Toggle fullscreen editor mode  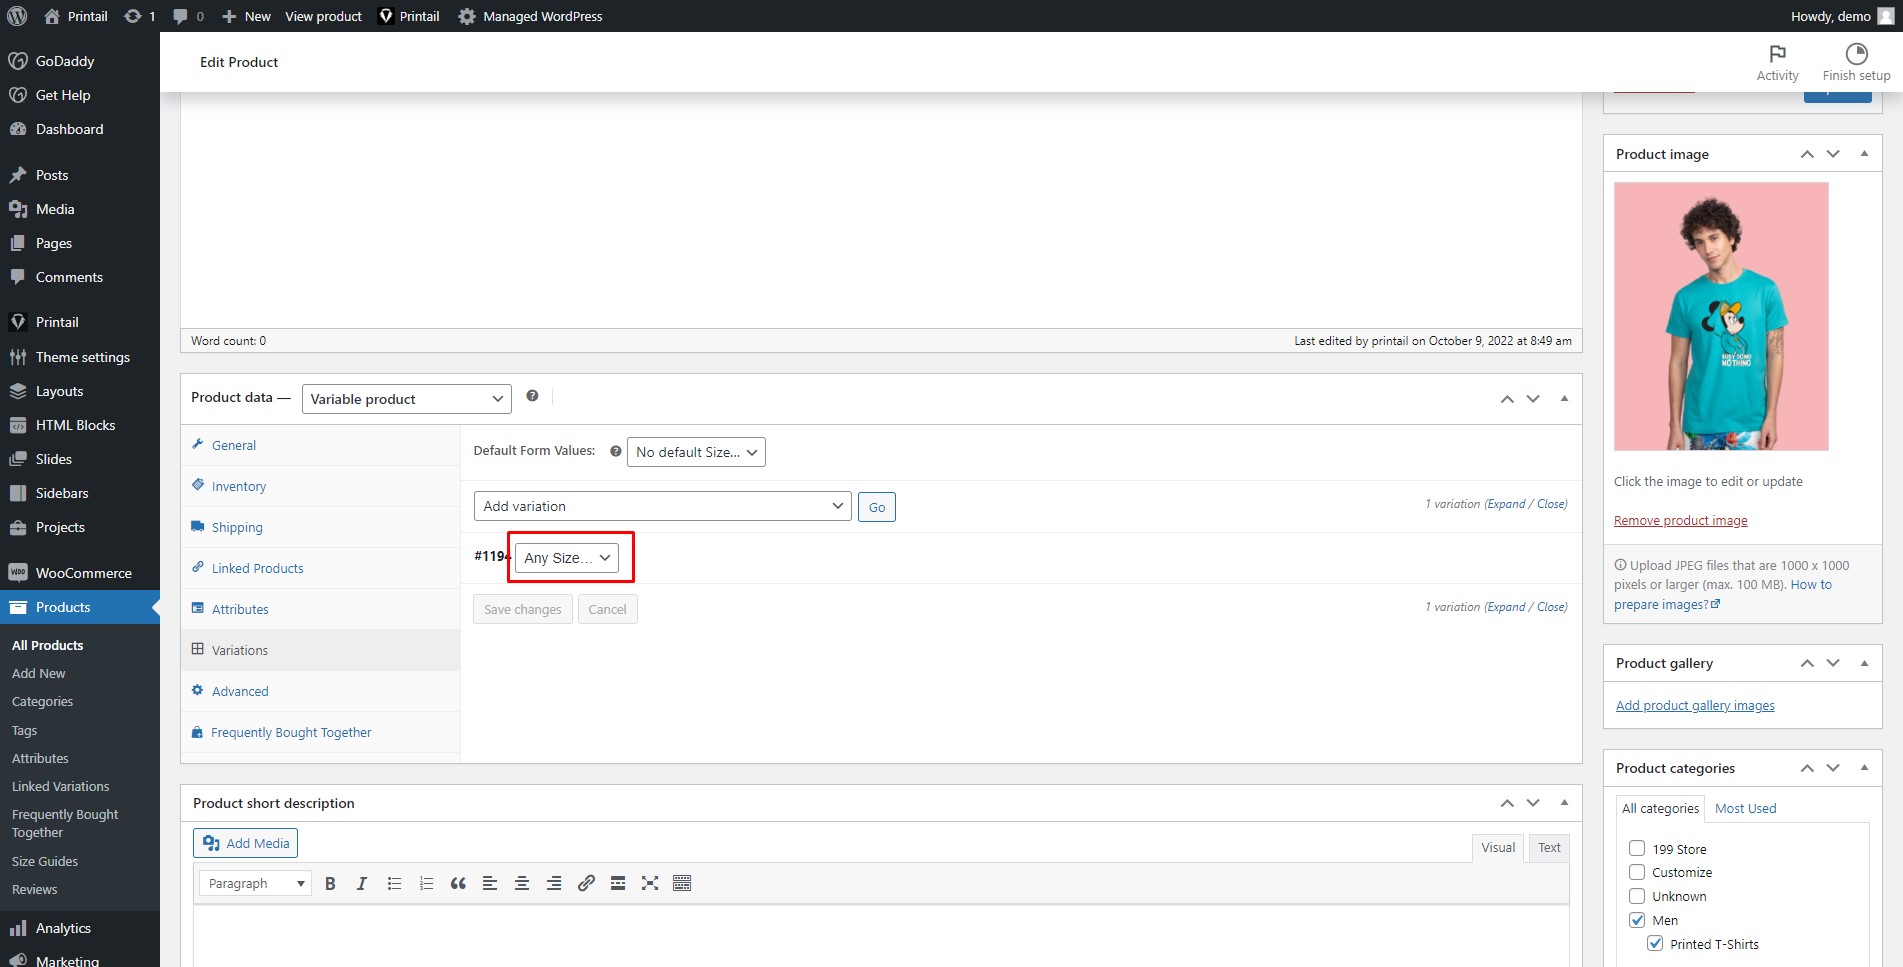point(650,883)
